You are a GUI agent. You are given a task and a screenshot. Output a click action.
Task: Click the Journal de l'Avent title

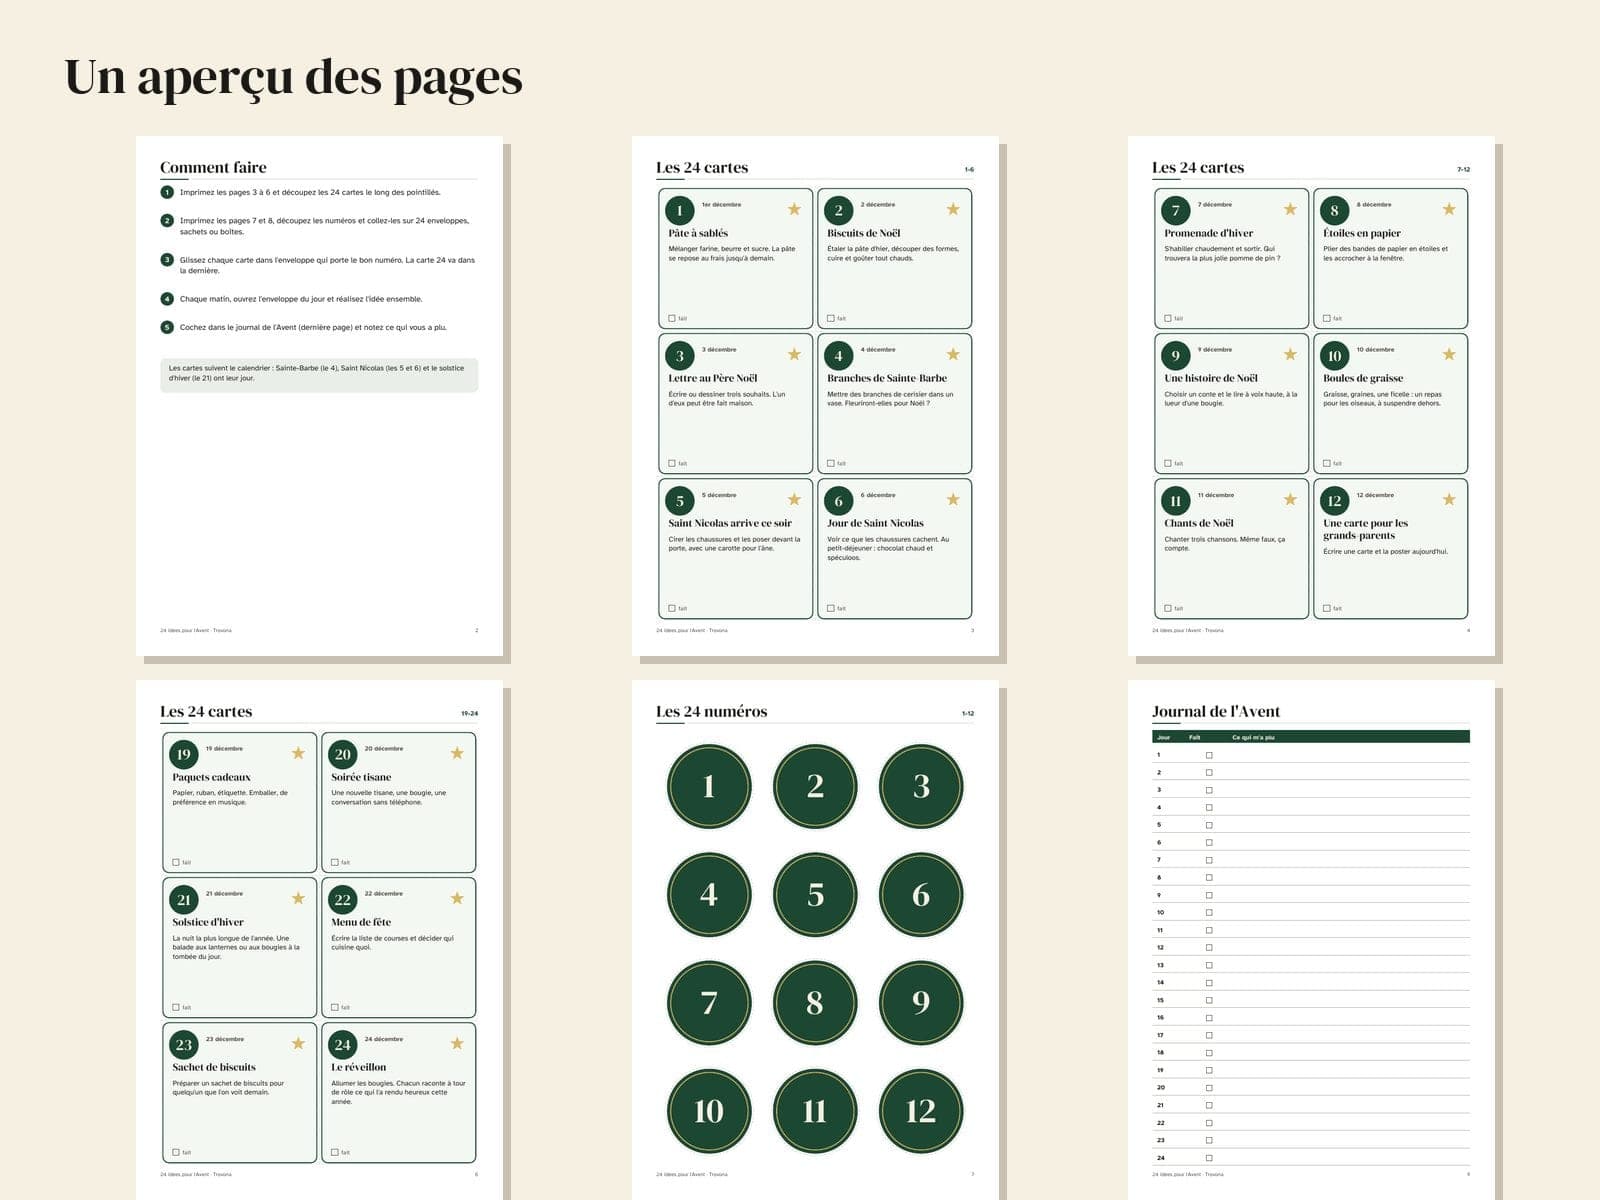[1216, 712]
